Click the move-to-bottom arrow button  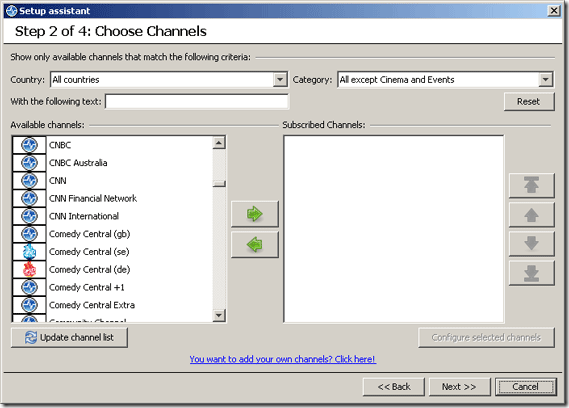pos(532,273)
